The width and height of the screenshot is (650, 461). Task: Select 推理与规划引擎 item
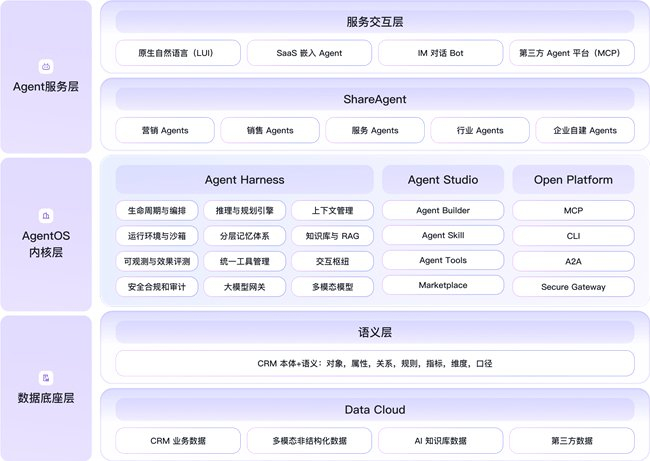(x=245, y=211)
